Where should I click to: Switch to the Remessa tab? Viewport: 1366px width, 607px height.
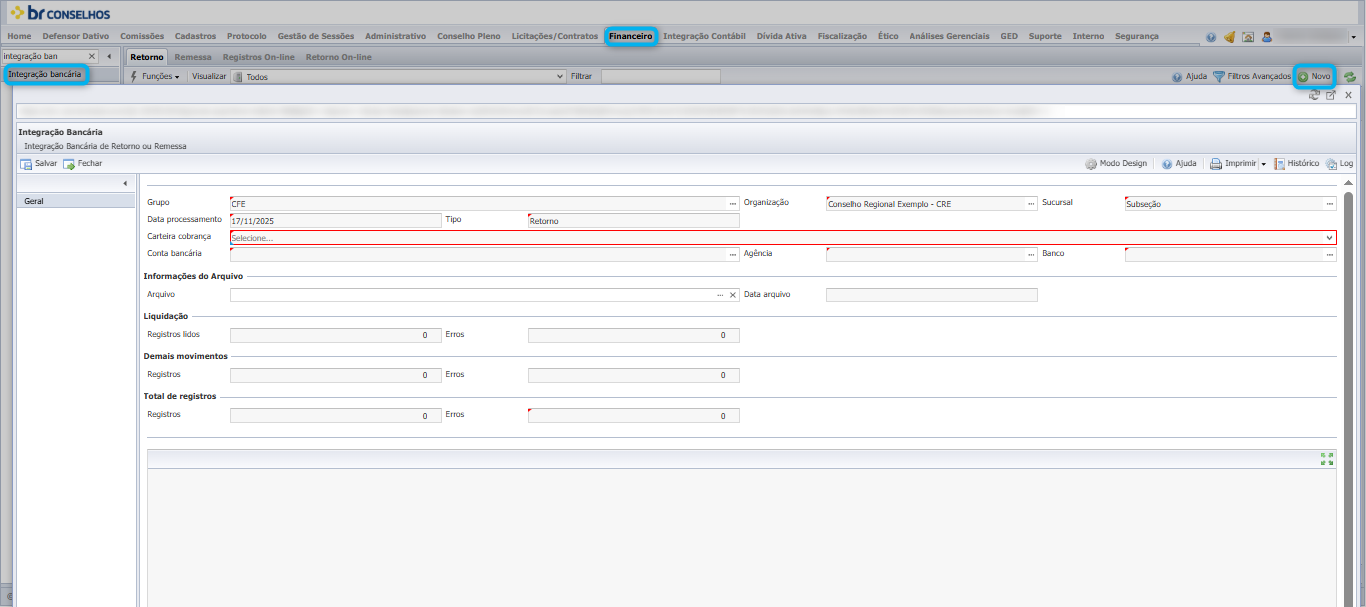point(193,57)
